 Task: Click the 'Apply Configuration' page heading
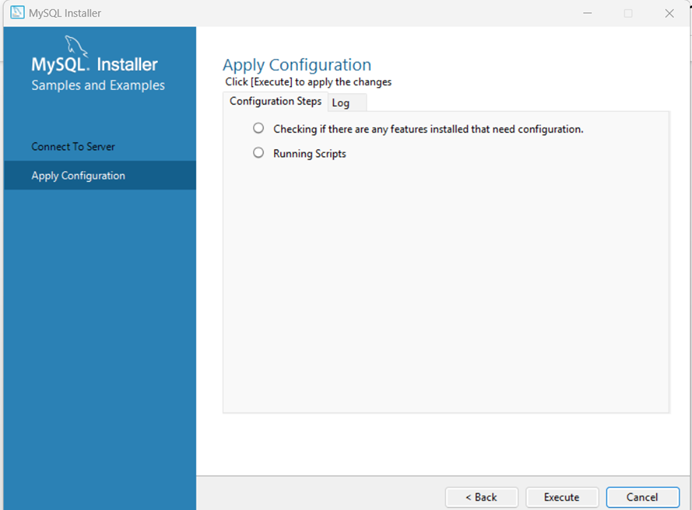297,65
